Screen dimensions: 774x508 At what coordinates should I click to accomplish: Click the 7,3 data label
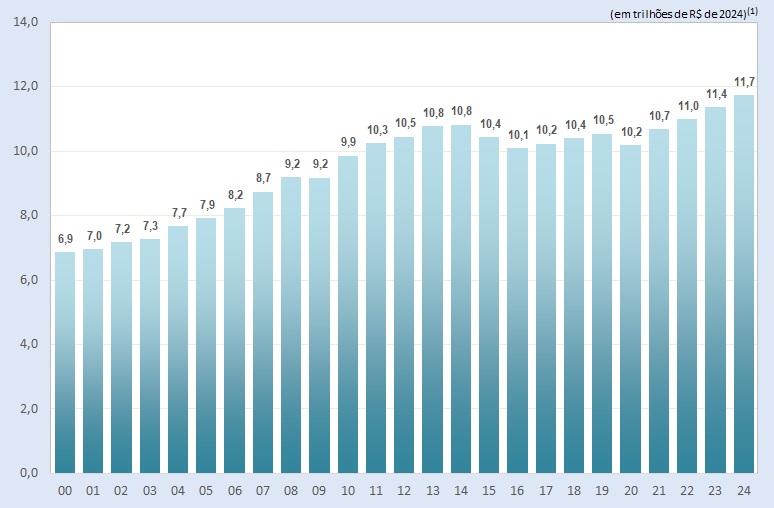coord(150,226)
